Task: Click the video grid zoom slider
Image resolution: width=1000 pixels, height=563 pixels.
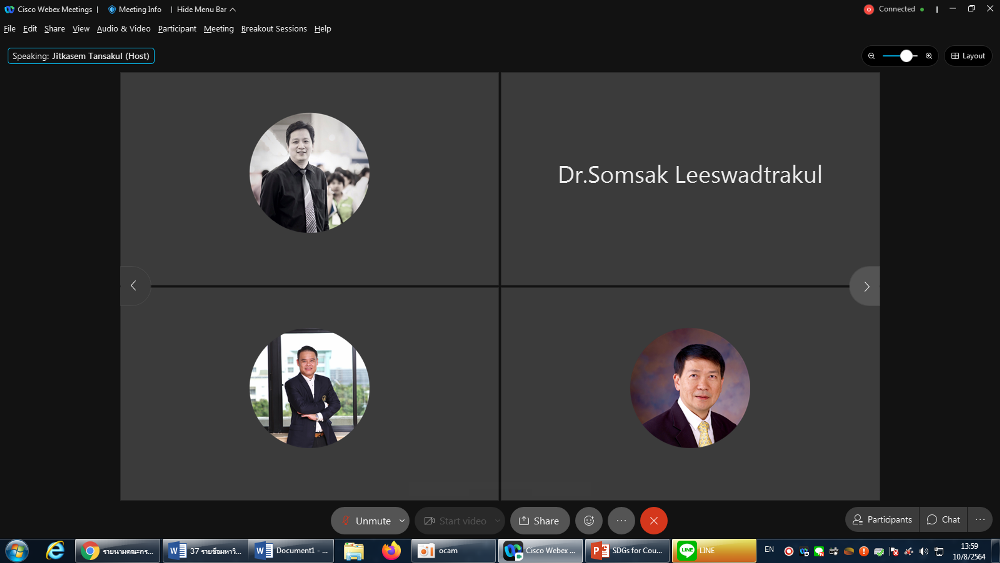Action: click(x=901, y=56)
